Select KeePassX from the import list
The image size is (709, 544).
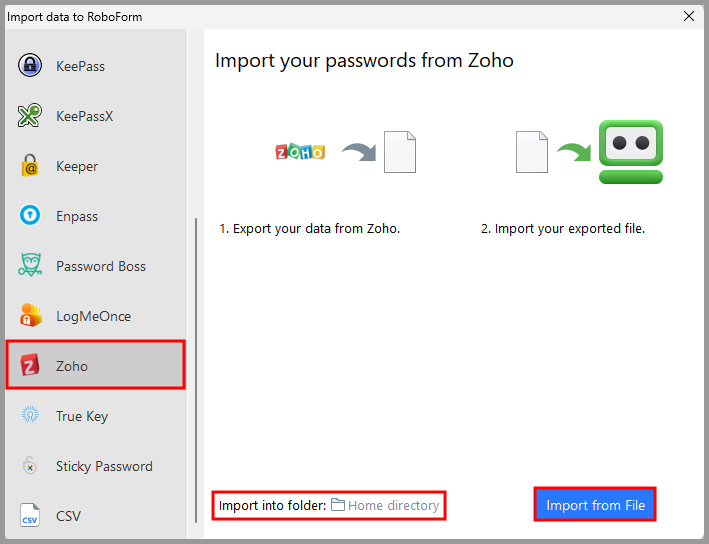pos(85,116)
